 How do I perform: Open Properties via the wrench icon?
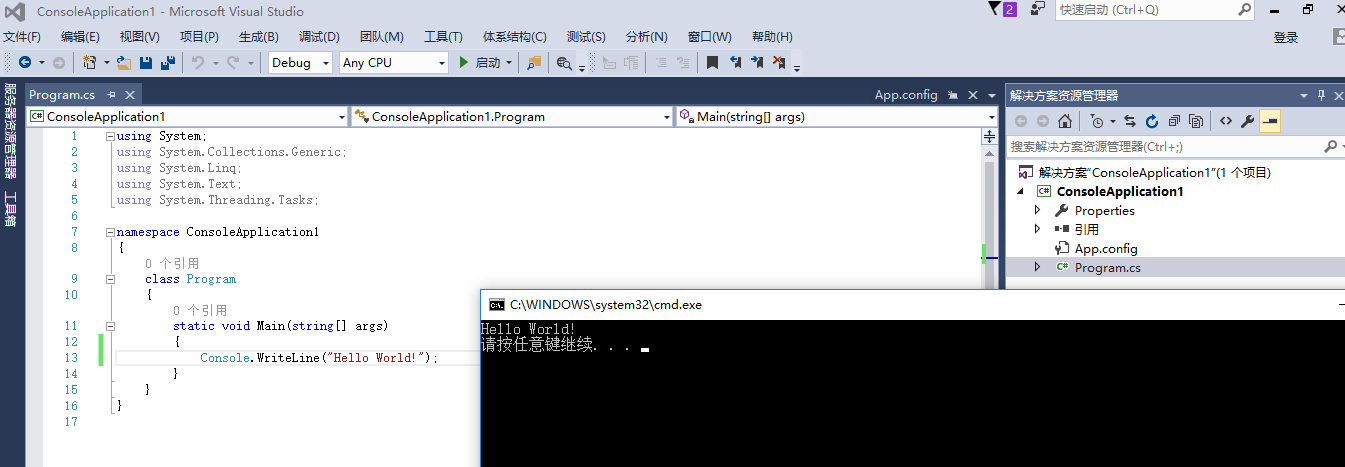tap(1247, 121)
